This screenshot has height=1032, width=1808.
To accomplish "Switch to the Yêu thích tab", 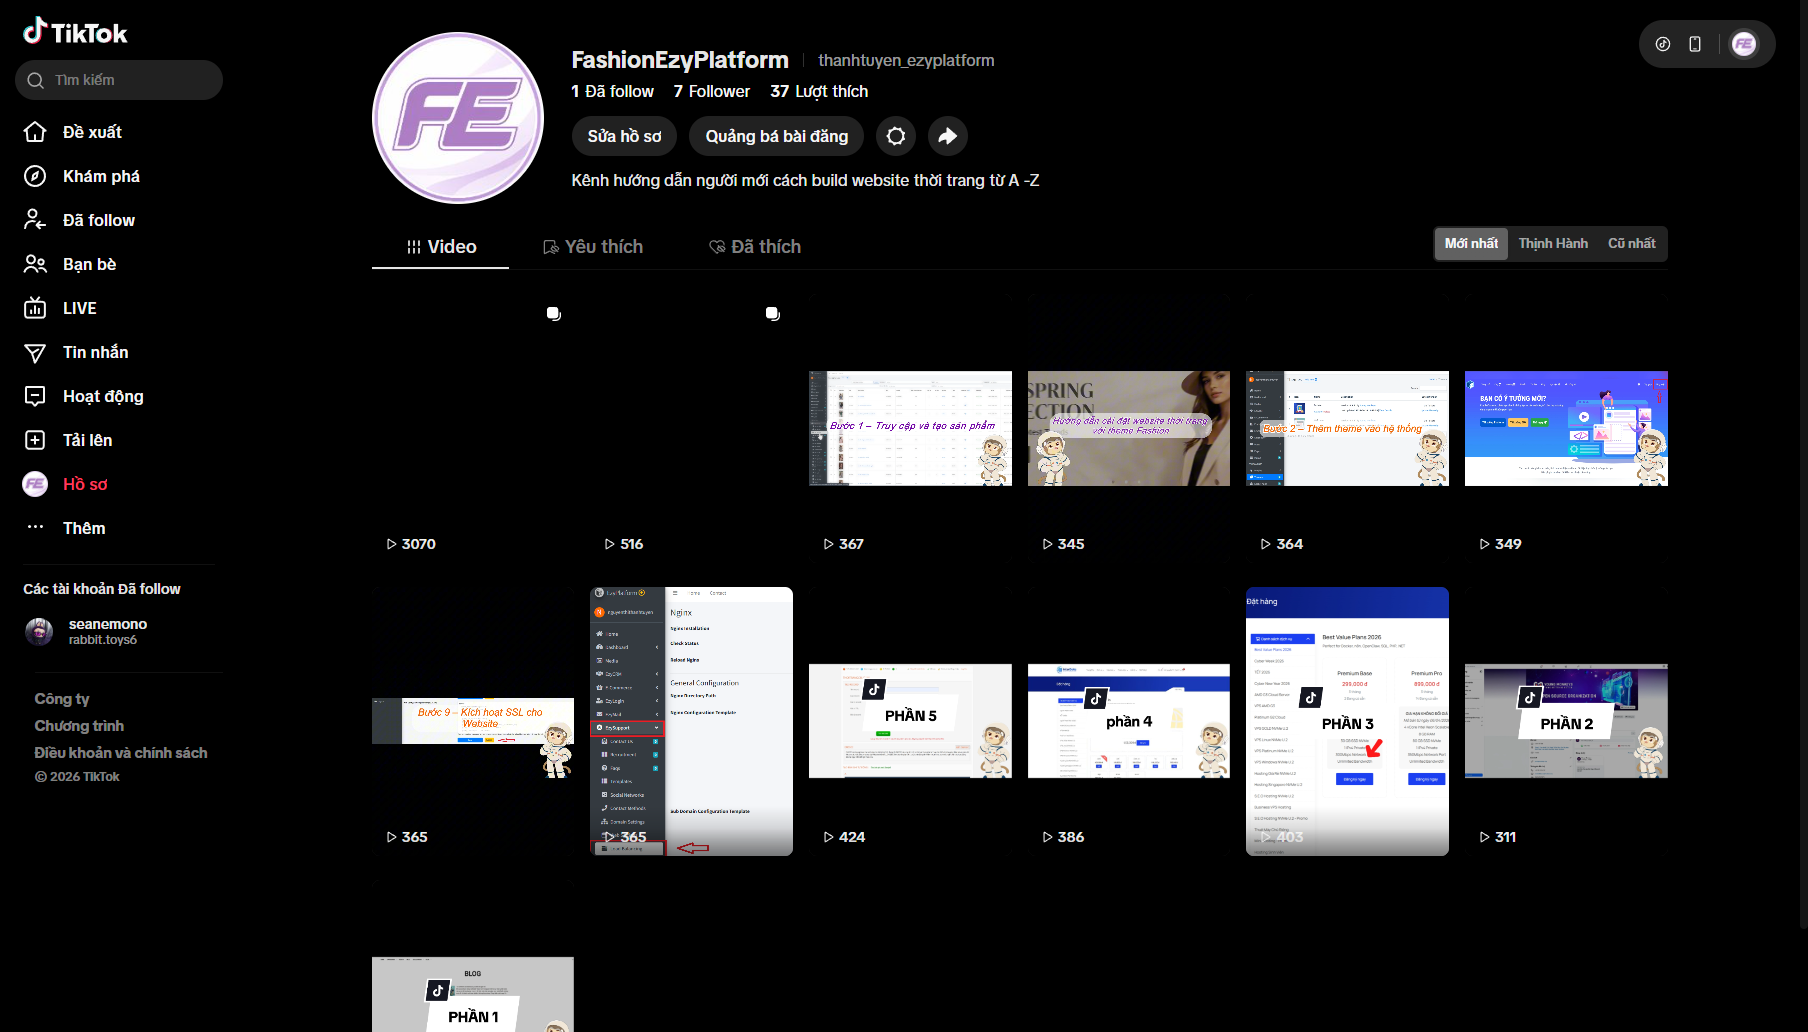I will (x=593, y=247).
